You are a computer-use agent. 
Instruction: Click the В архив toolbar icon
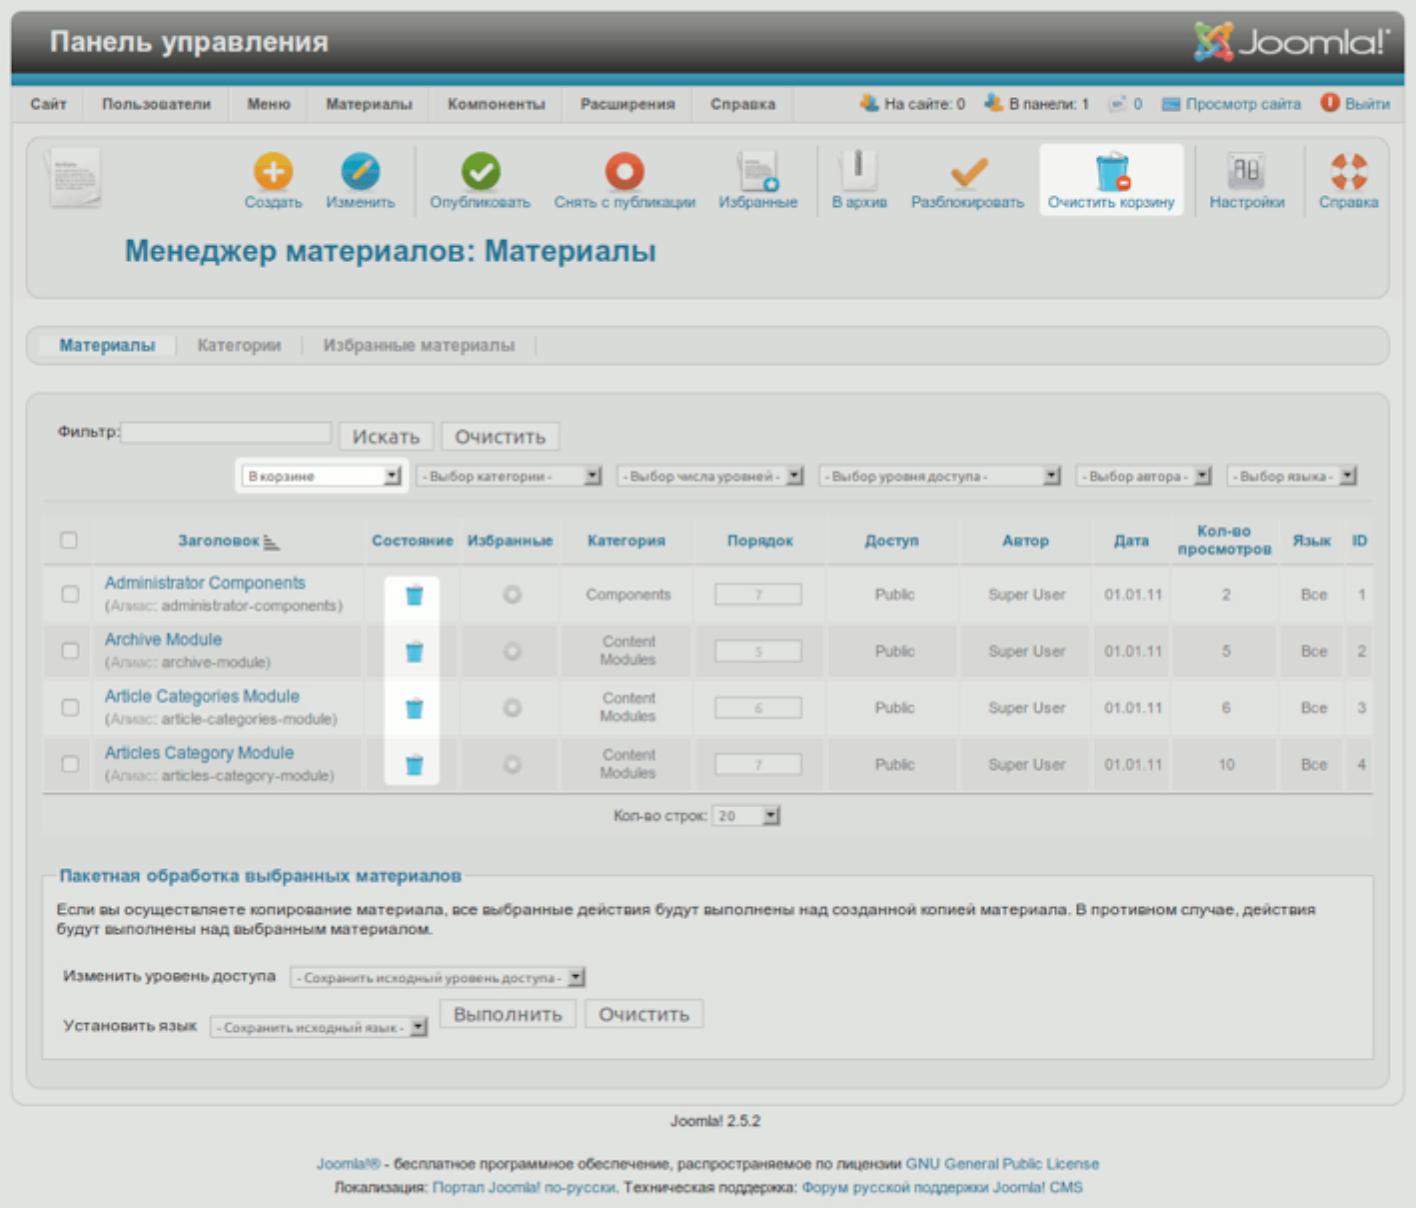pyautogui.click(x=858, y=172)
